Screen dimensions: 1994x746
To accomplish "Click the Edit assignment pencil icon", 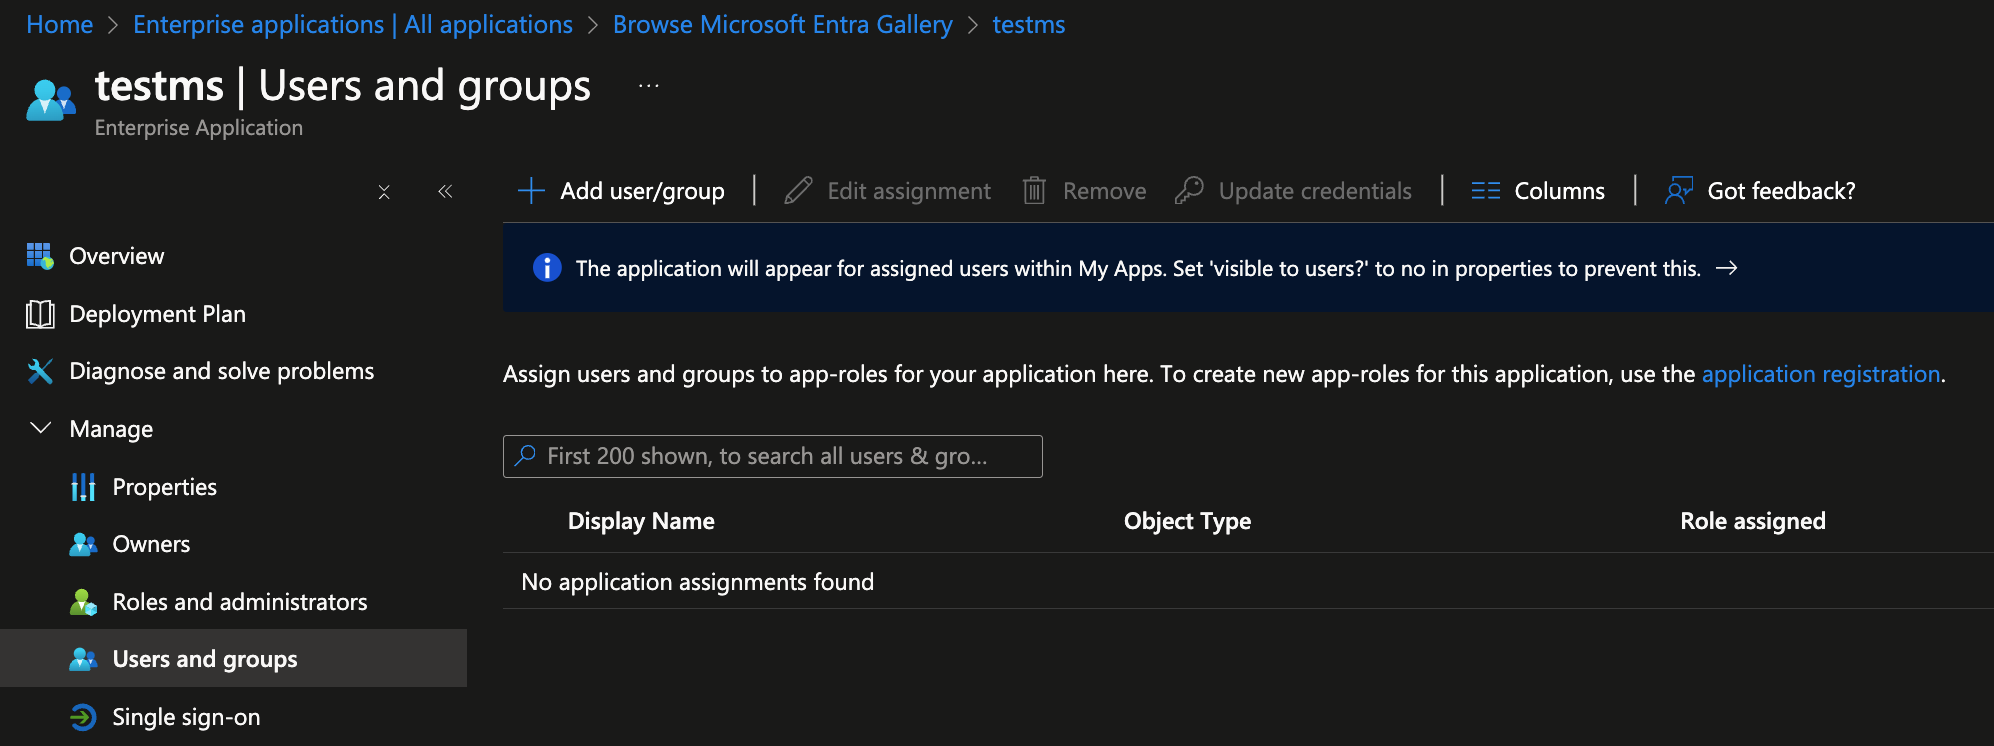I will tap(798, 191).
